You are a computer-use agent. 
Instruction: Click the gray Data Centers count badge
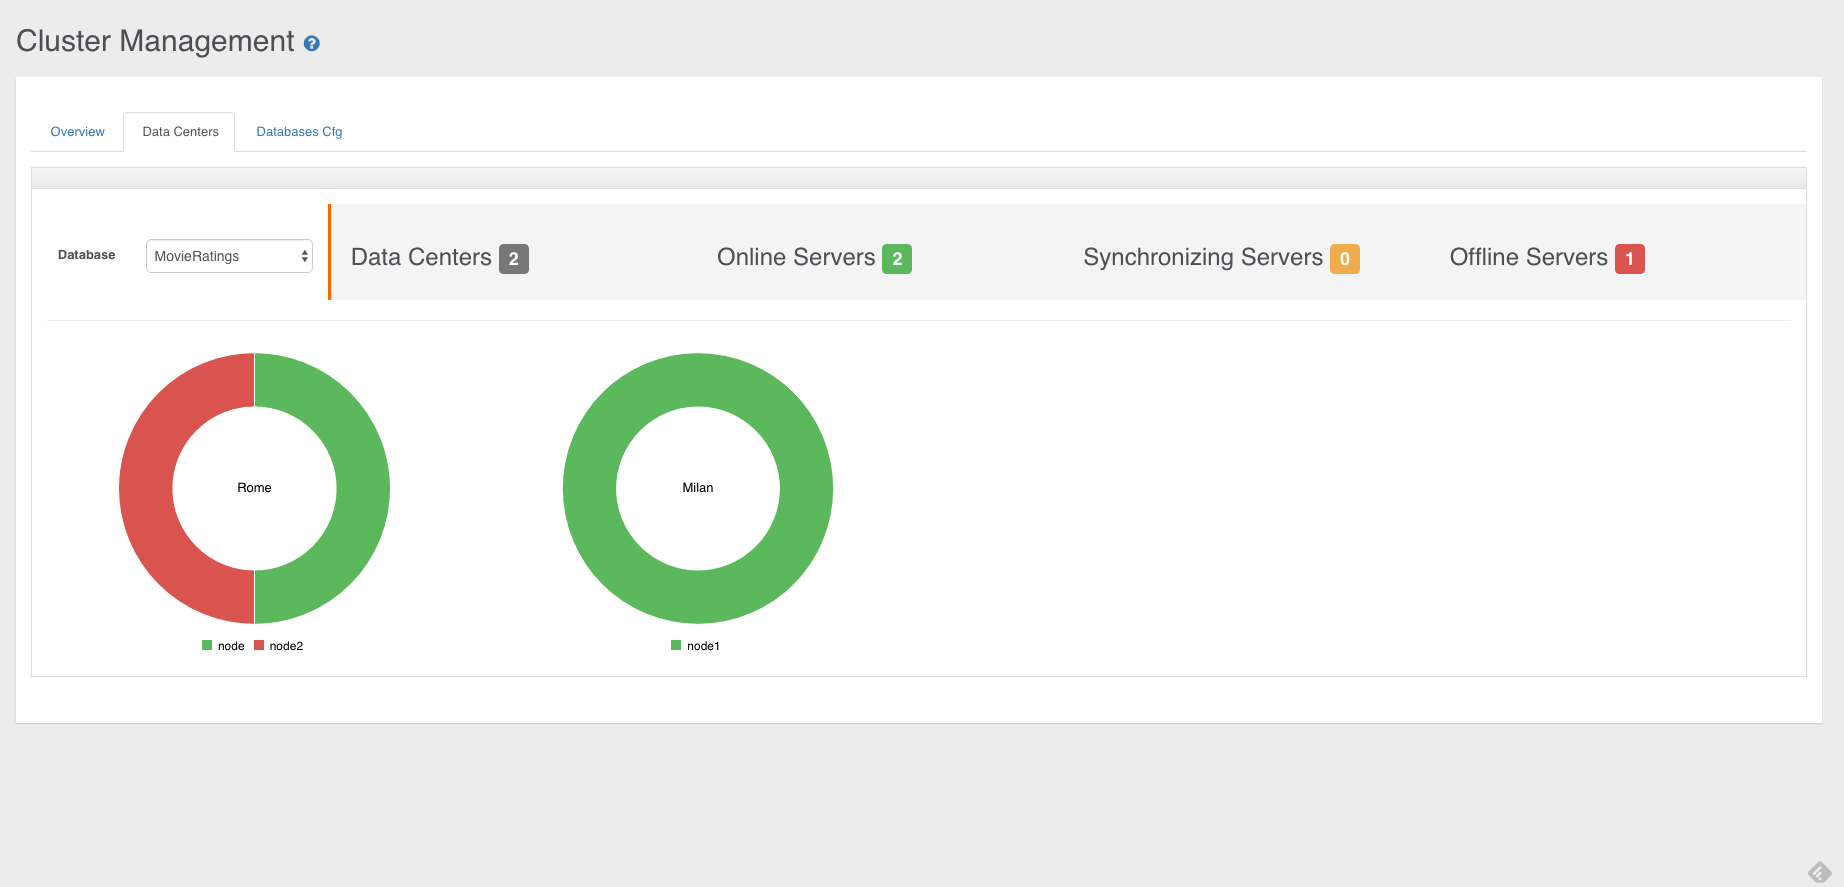click(513, 259)
